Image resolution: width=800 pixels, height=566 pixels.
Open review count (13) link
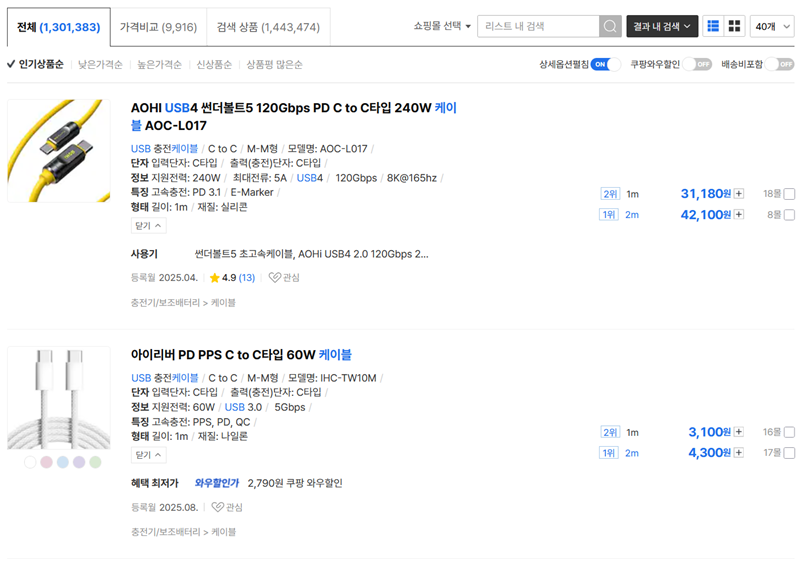[x=247, y=278]
